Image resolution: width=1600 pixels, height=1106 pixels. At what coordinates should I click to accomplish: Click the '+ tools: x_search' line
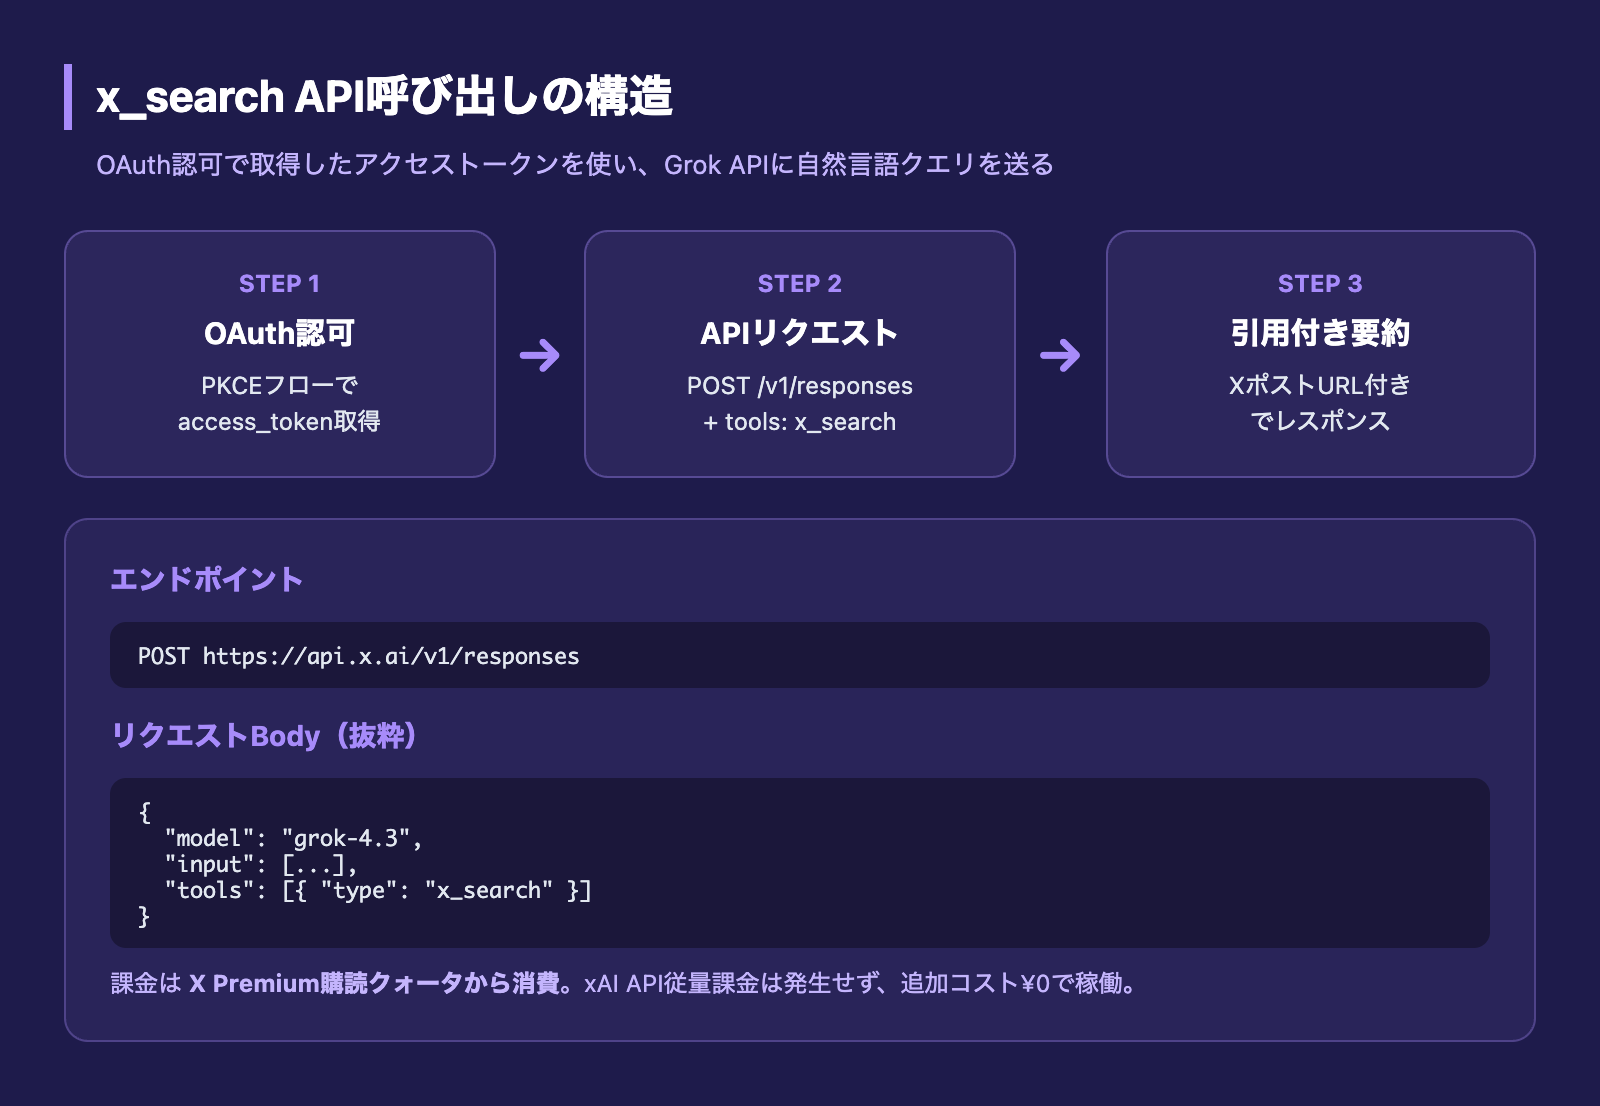(800, 422)
